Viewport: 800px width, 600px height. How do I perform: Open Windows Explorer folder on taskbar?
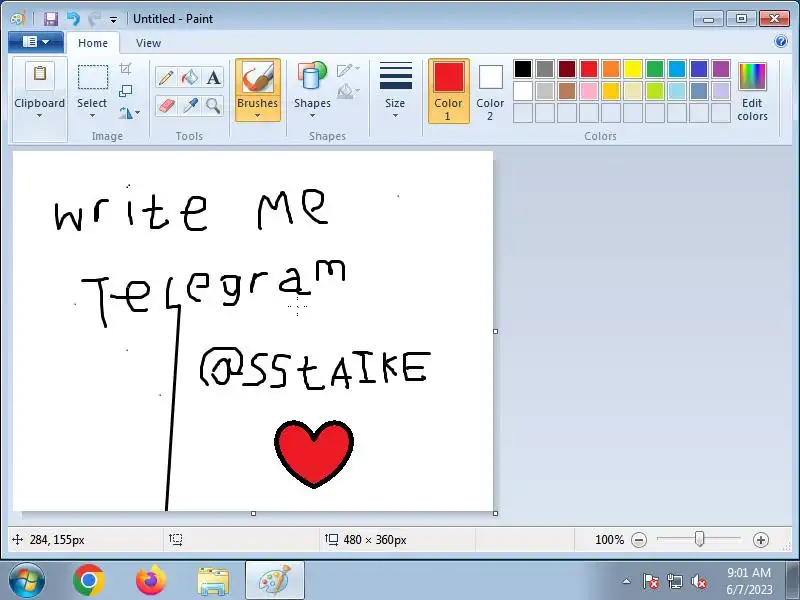click(213, 581)
